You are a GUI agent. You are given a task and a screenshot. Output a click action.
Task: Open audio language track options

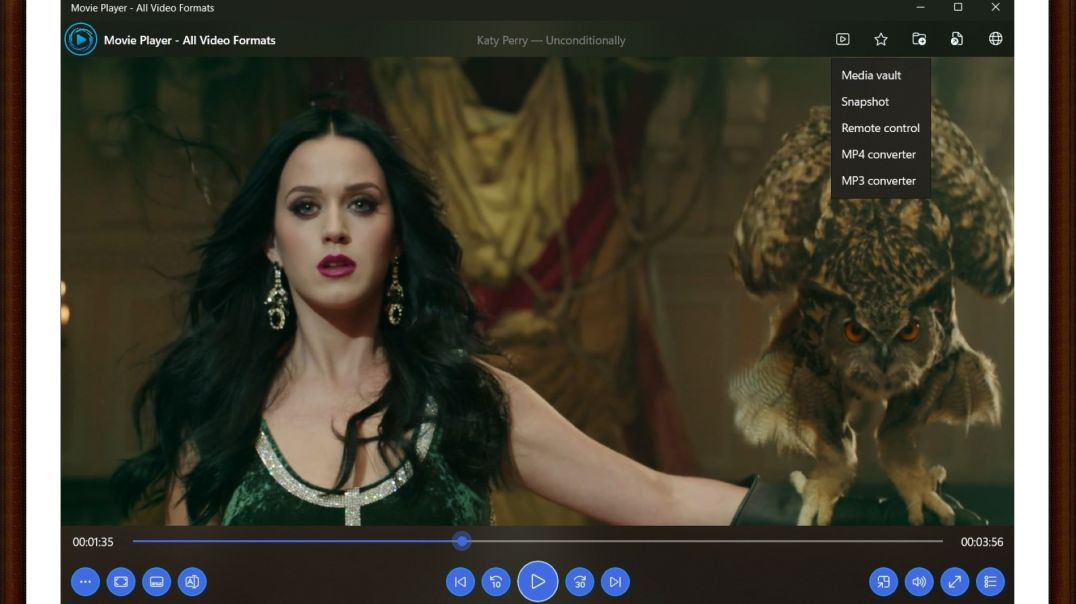pos(192,581)
